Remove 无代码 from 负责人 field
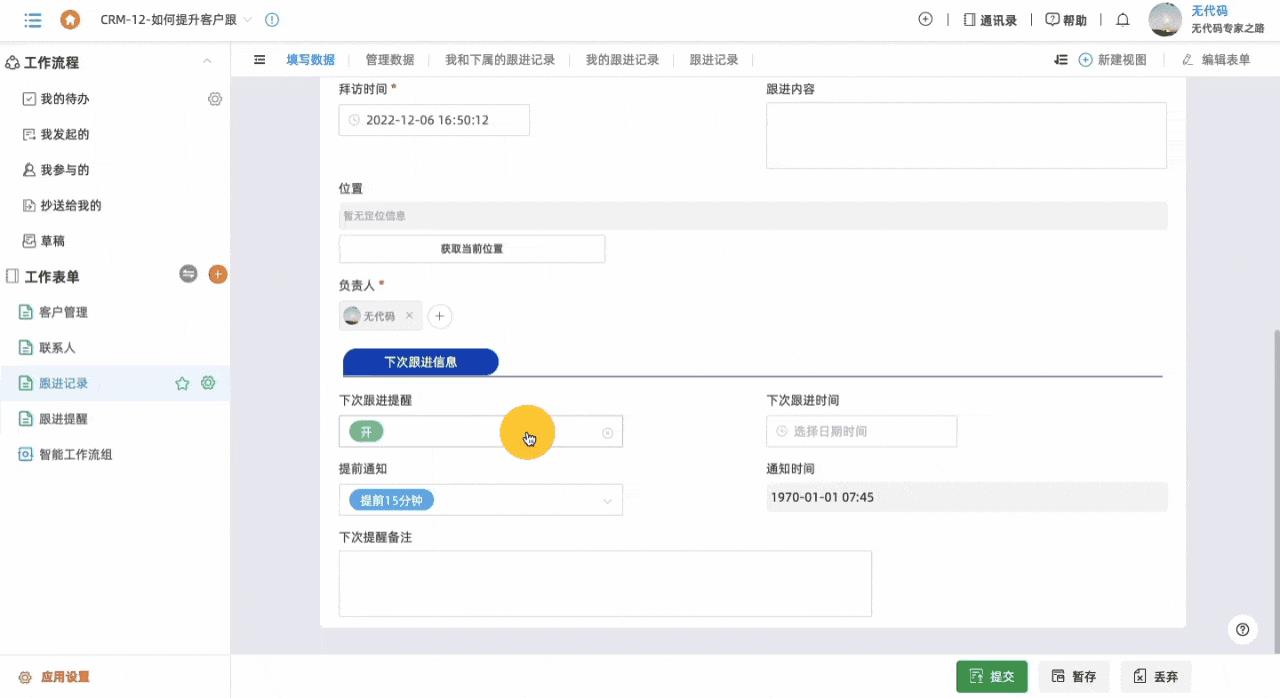 [409, 316]
